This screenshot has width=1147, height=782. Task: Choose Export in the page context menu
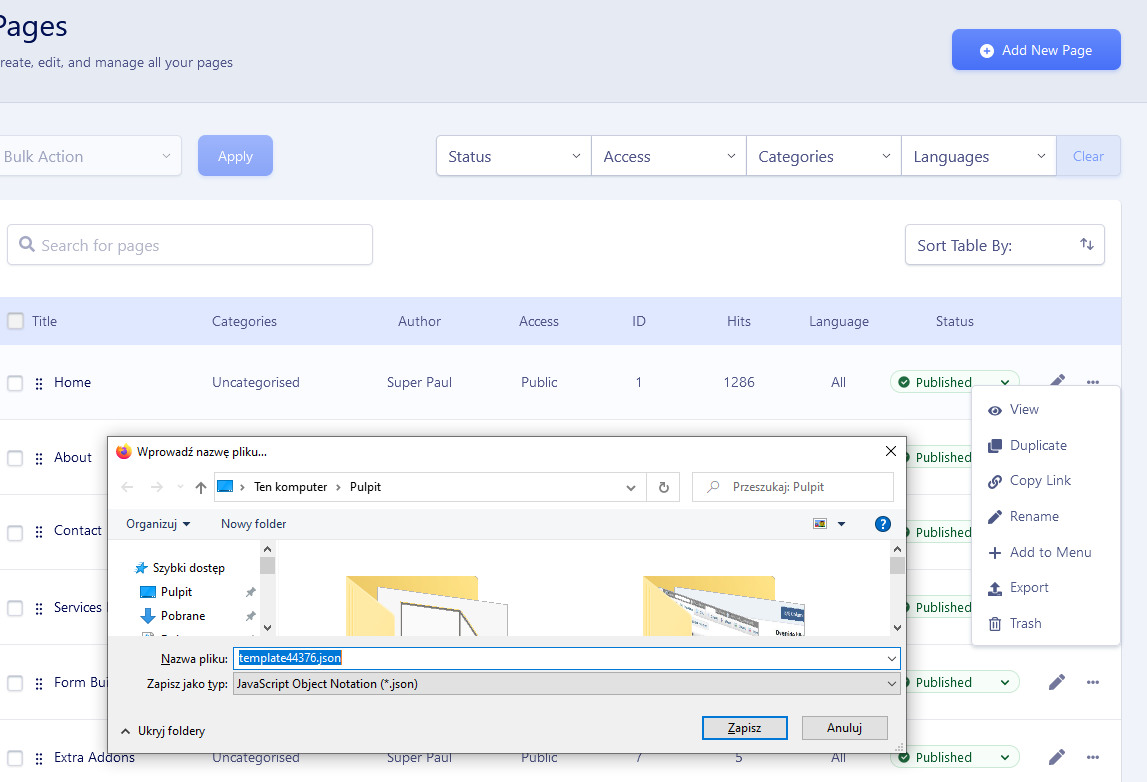[1029, 587]
